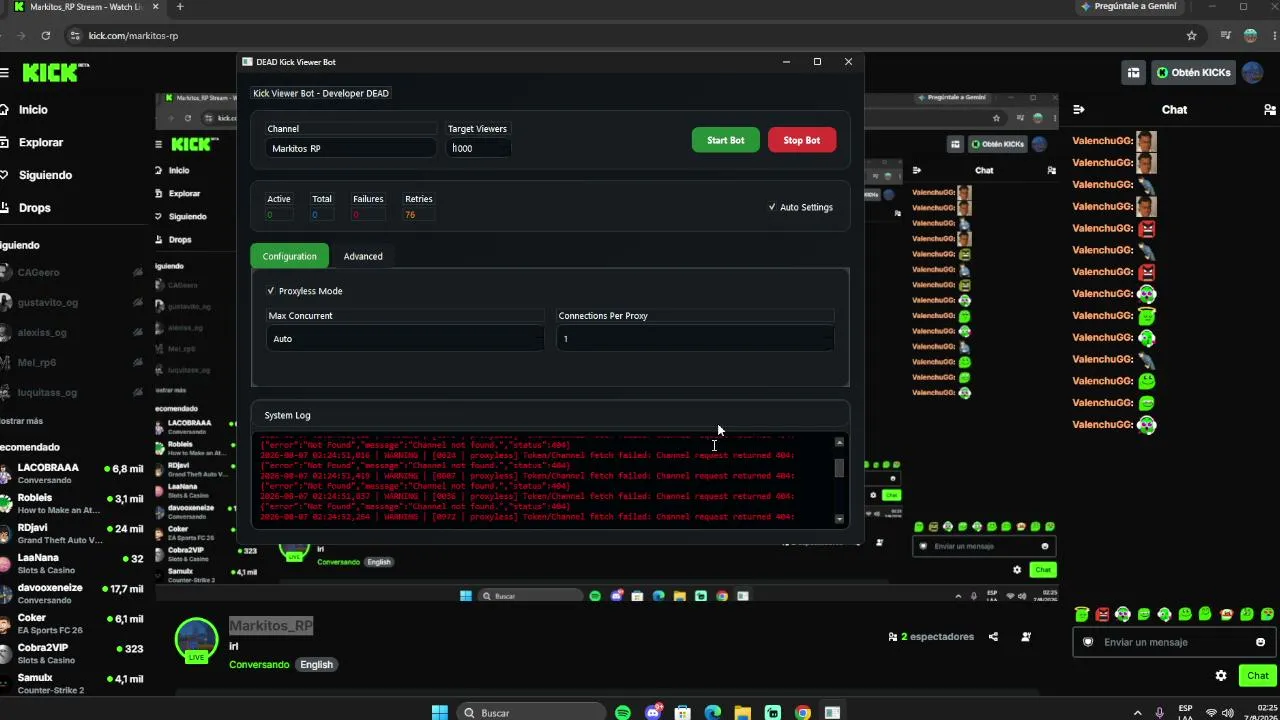Open LACOBRAAA recommended channel
This screenshot has width=1280, height=720.
tap(72, 473)
